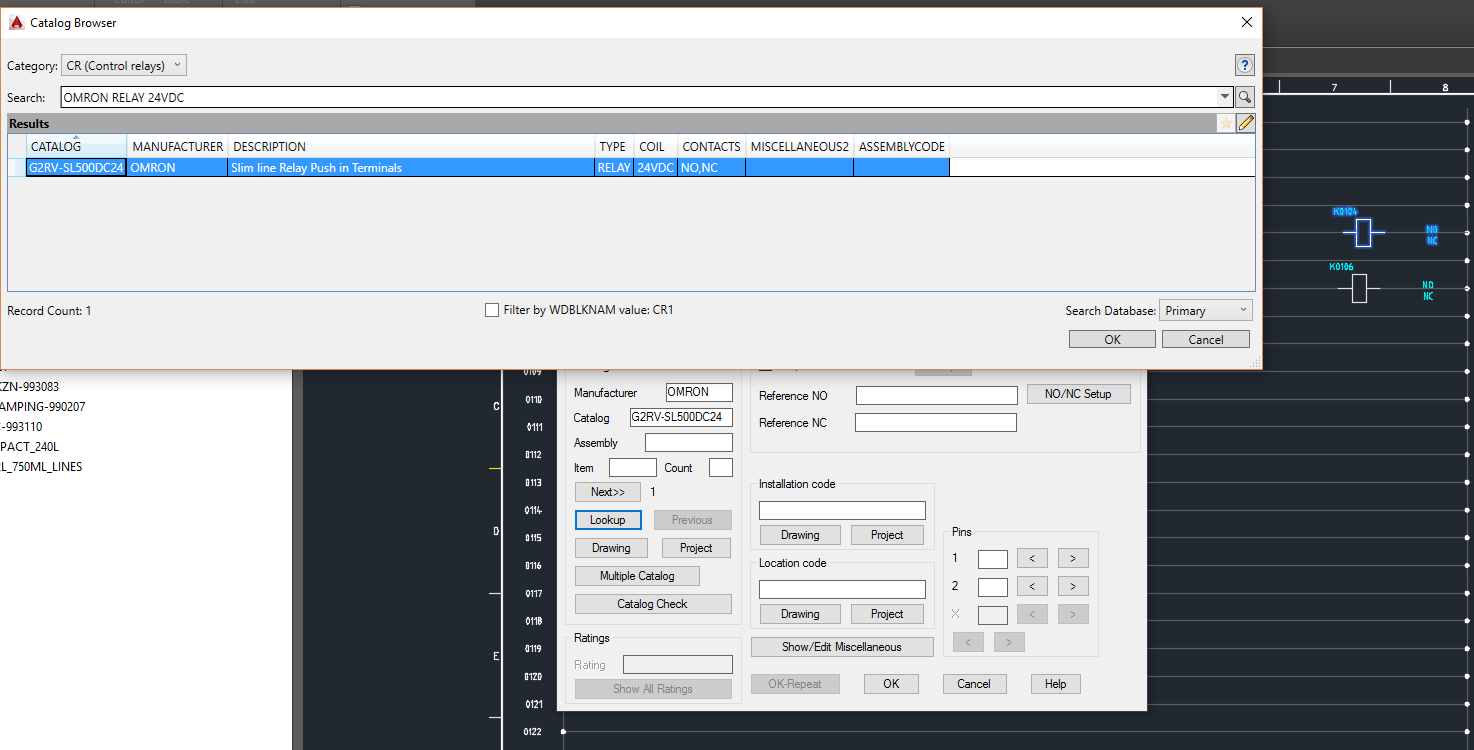Open Help in the component edit dialog
Viewport: 1474px width, 750px height.
pos(1056,684)
